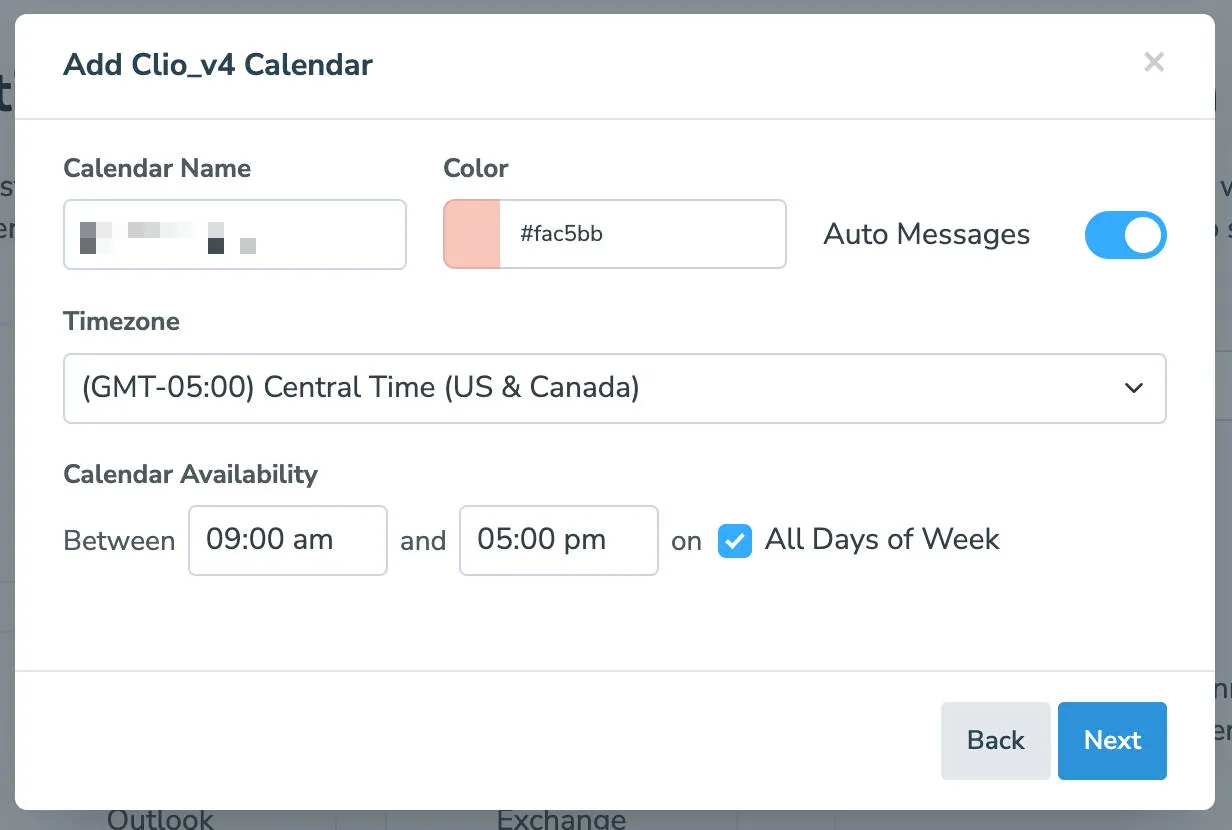Click Next to continue calendar setup
This screenshot has height=830, width=1232.
click(x=1112, y=740)
